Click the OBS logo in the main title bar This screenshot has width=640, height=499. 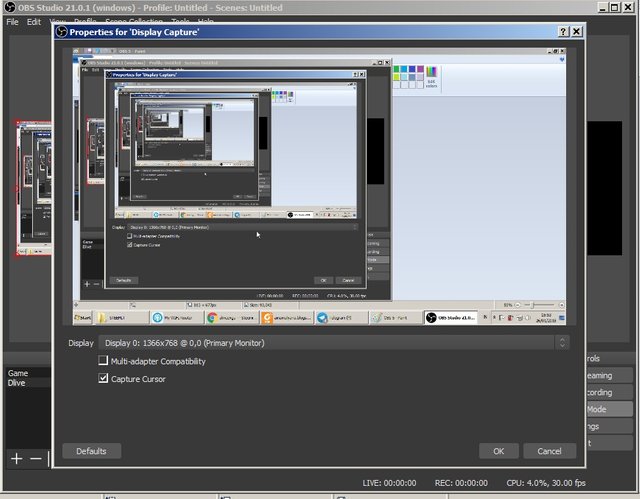pos(10,7)
